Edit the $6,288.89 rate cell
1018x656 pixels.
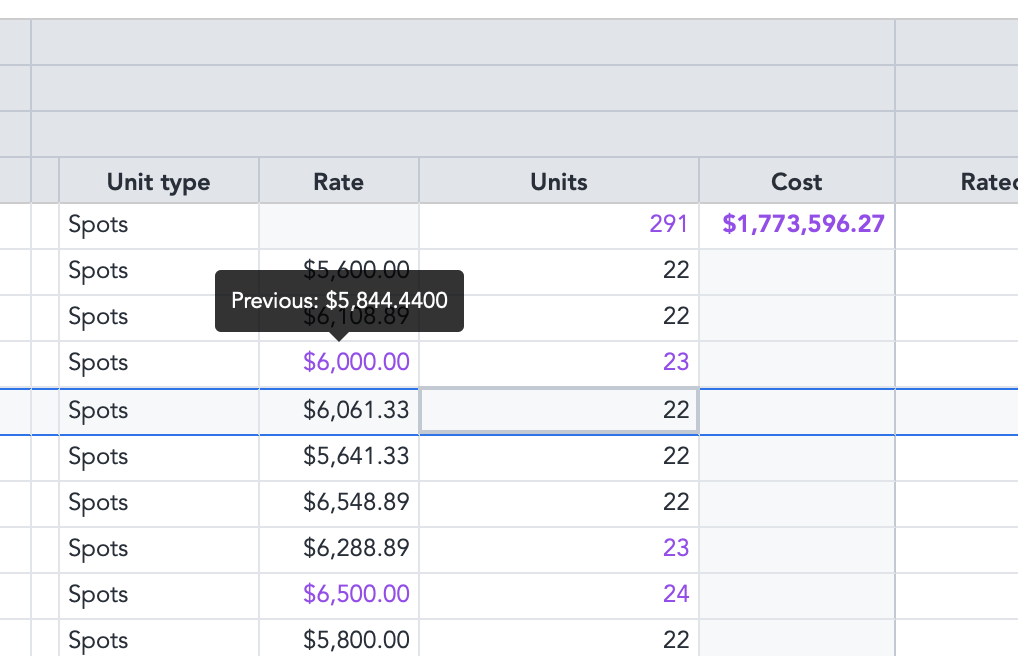pos(339,549)
